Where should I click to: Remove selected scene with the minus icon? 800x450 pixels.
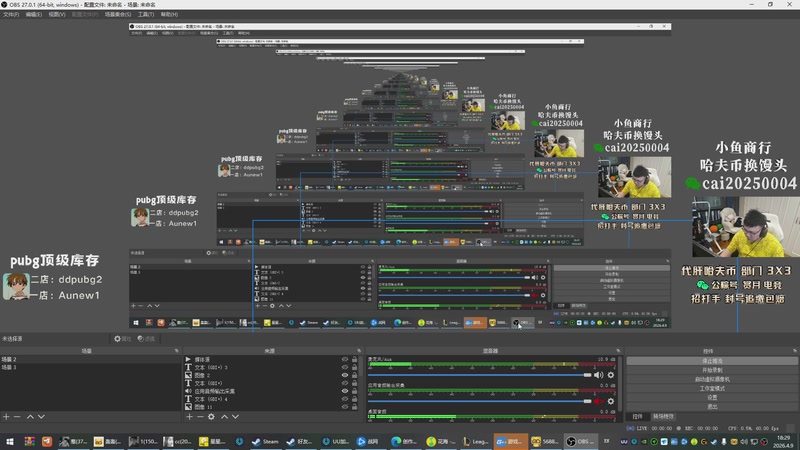coord(17,417)
